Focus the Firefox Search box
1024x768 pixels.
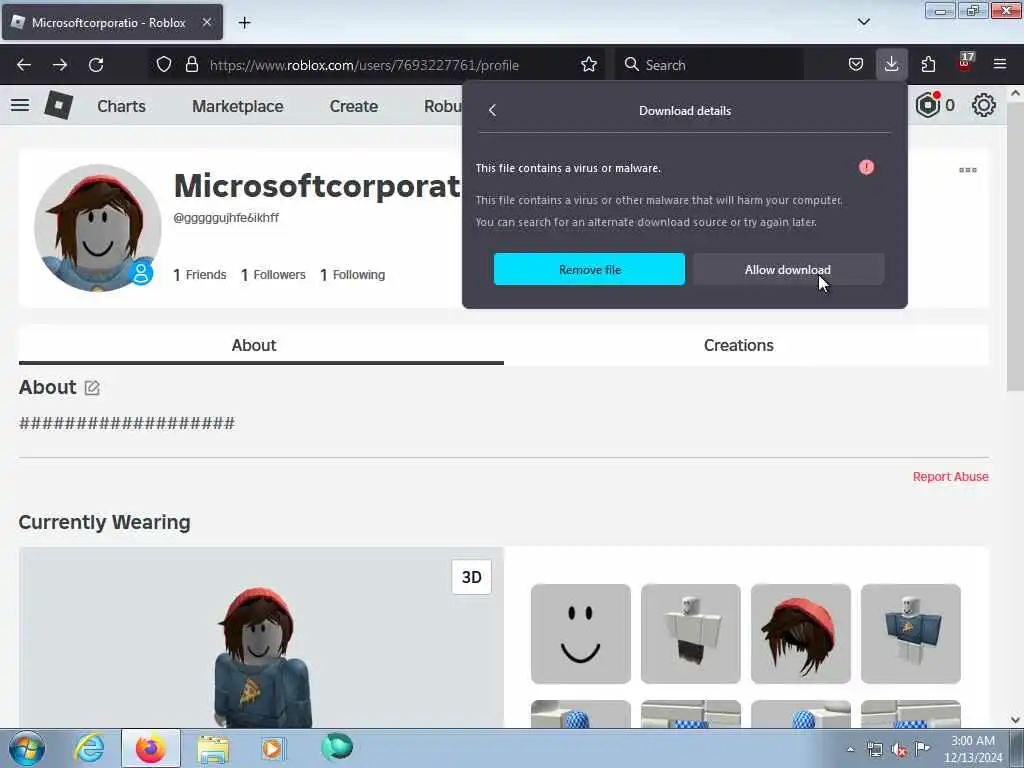pos(709,65)
